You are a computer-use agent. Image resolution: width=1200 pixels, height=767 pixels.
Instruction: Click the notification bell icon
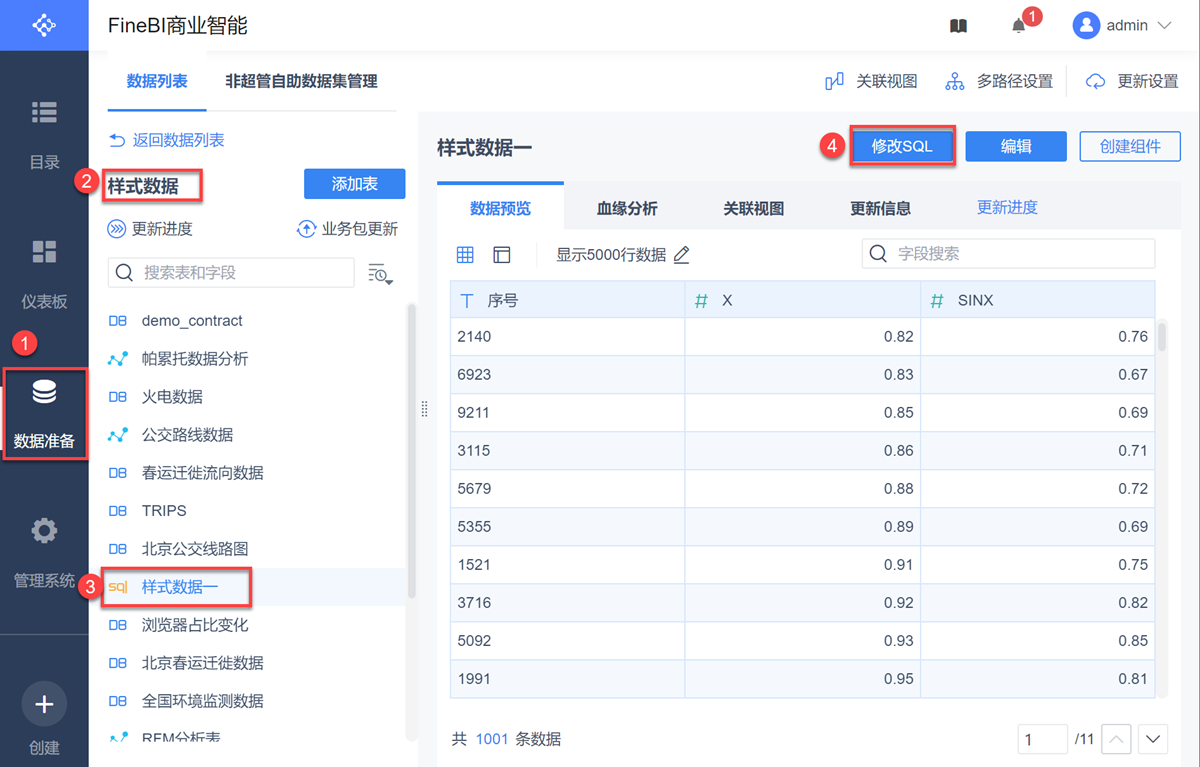(1019, 26)
